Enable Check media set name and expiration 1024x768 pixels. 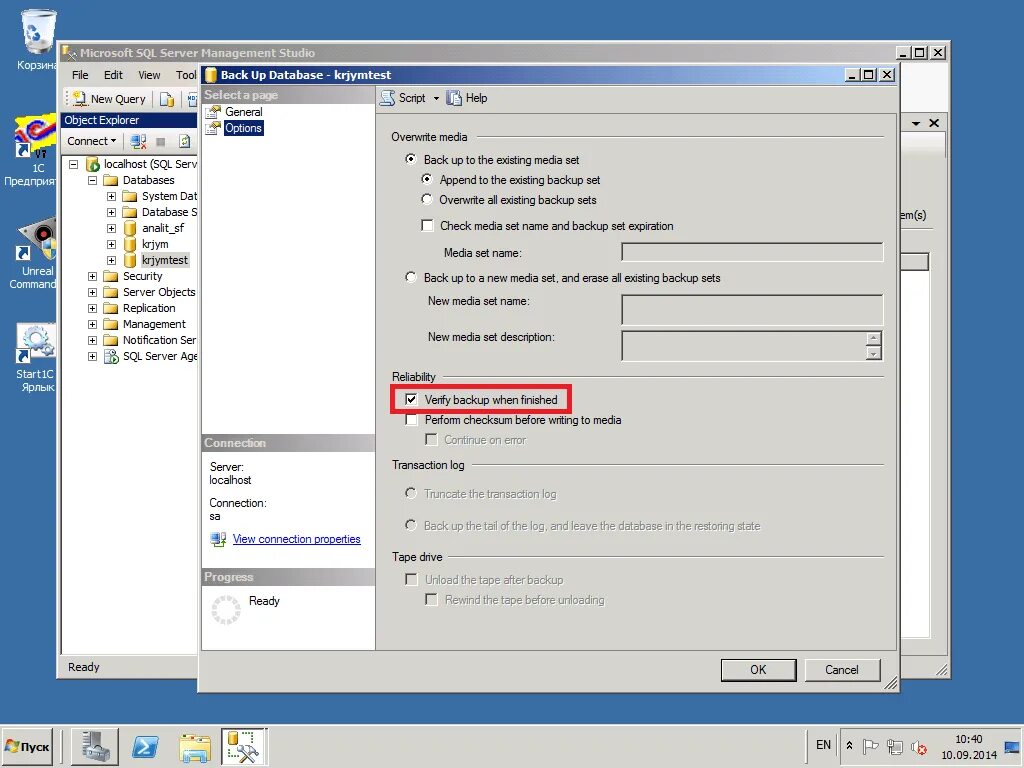pos(427,225)
